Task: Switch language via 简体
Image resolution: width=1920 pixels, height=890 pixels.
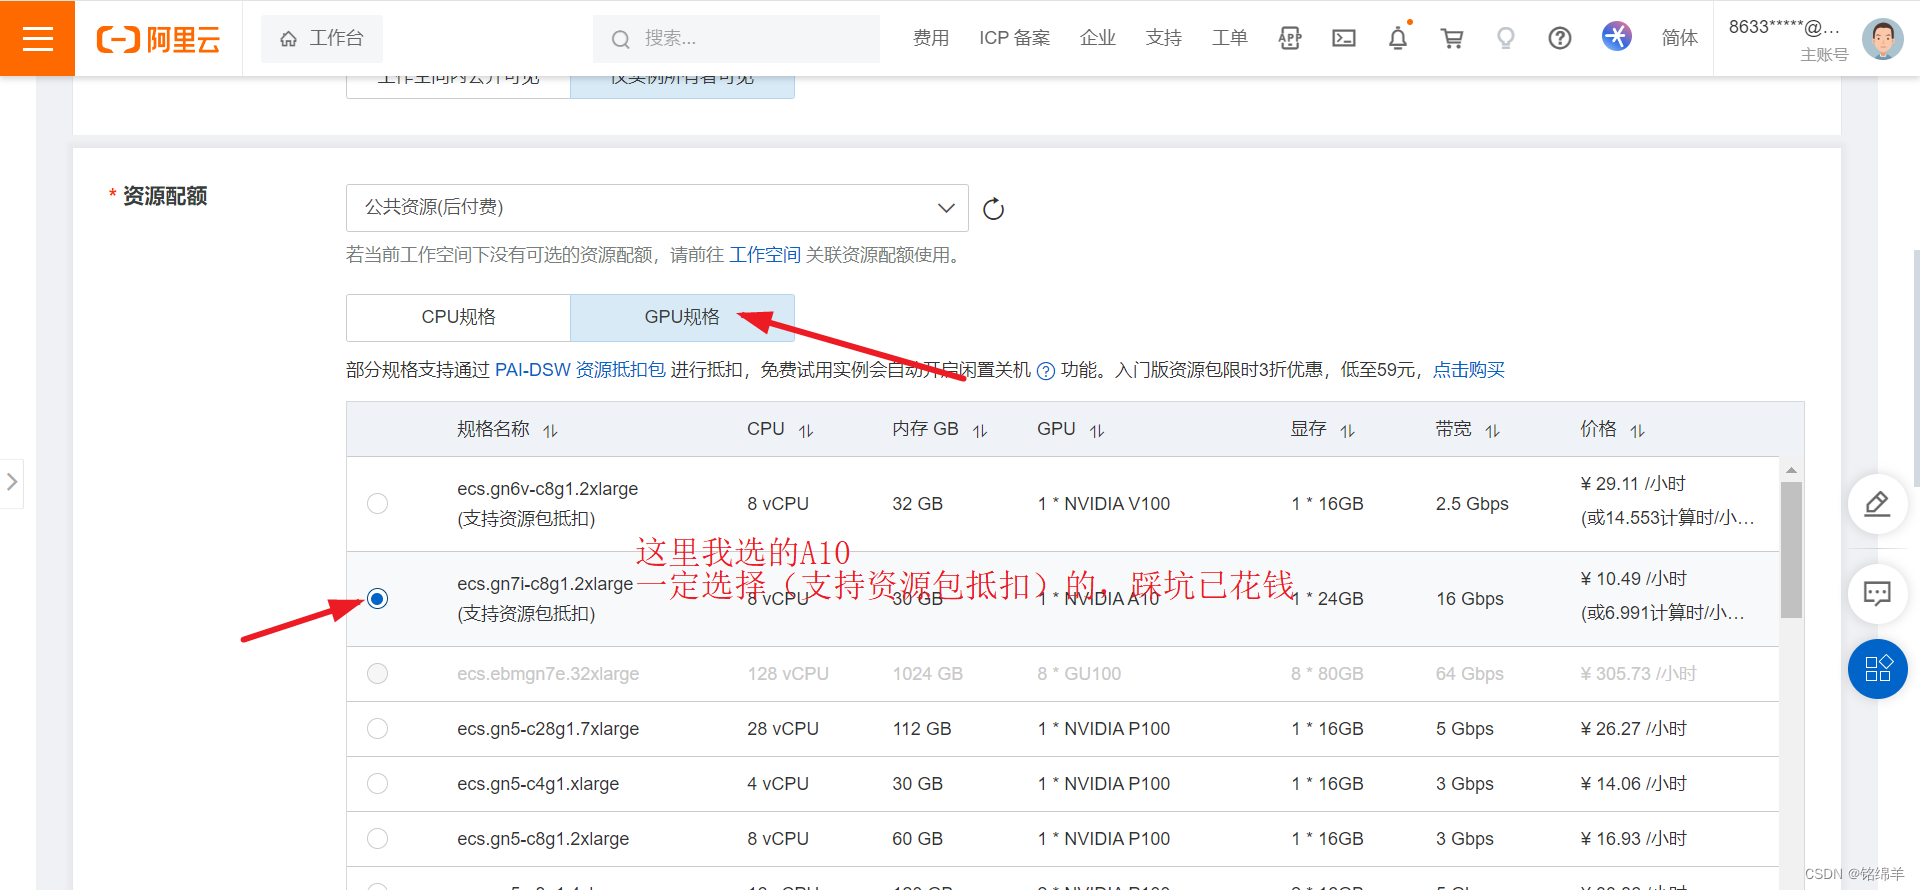Action: tap(1680, 38)
